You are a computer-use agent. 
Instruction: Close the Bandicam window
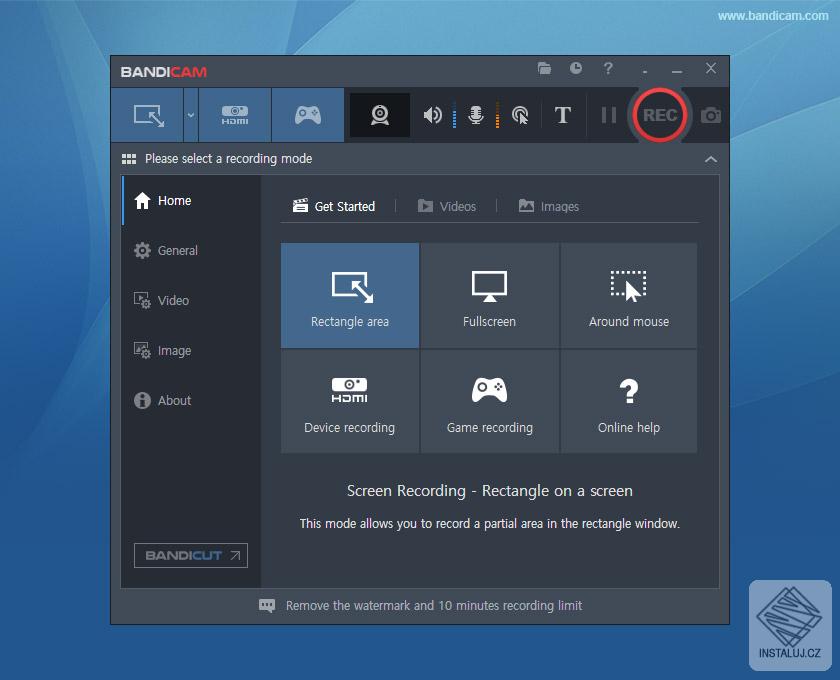pyautogui.click(x=711, y=68)
